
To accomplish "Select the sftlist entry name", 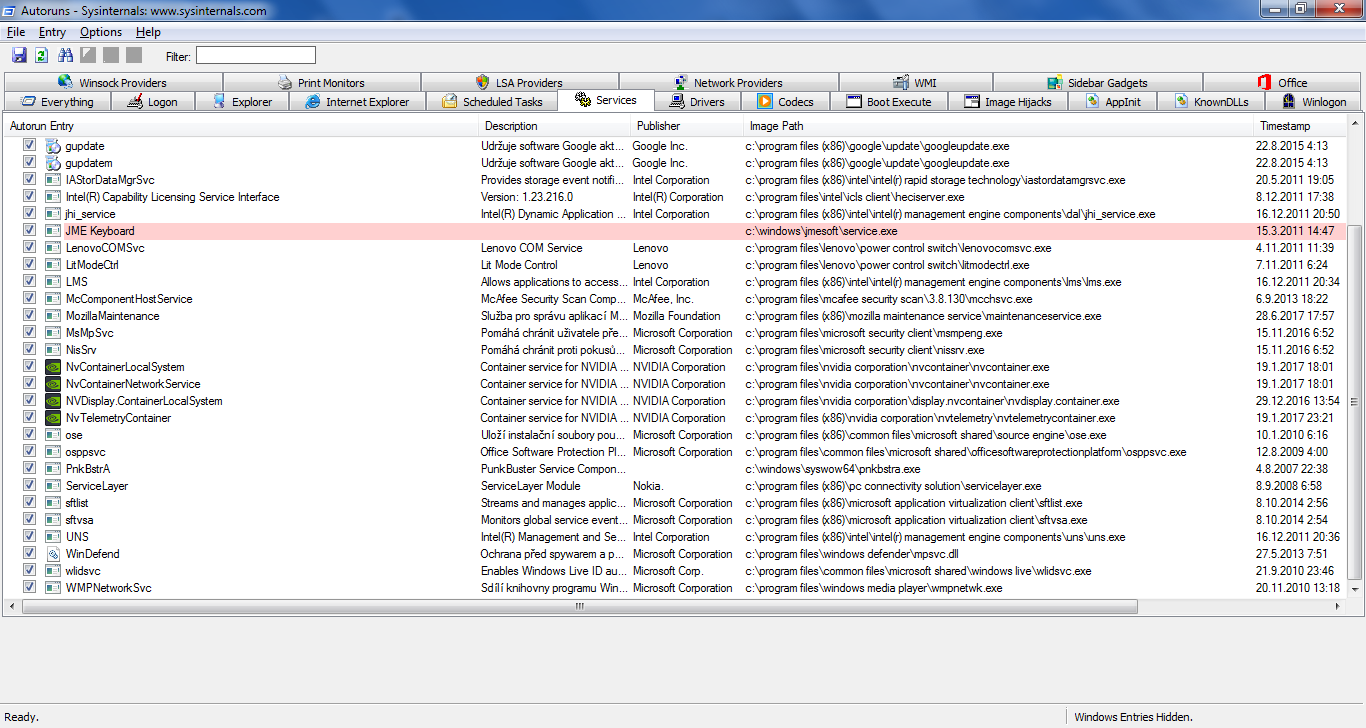I will (77, 503).
